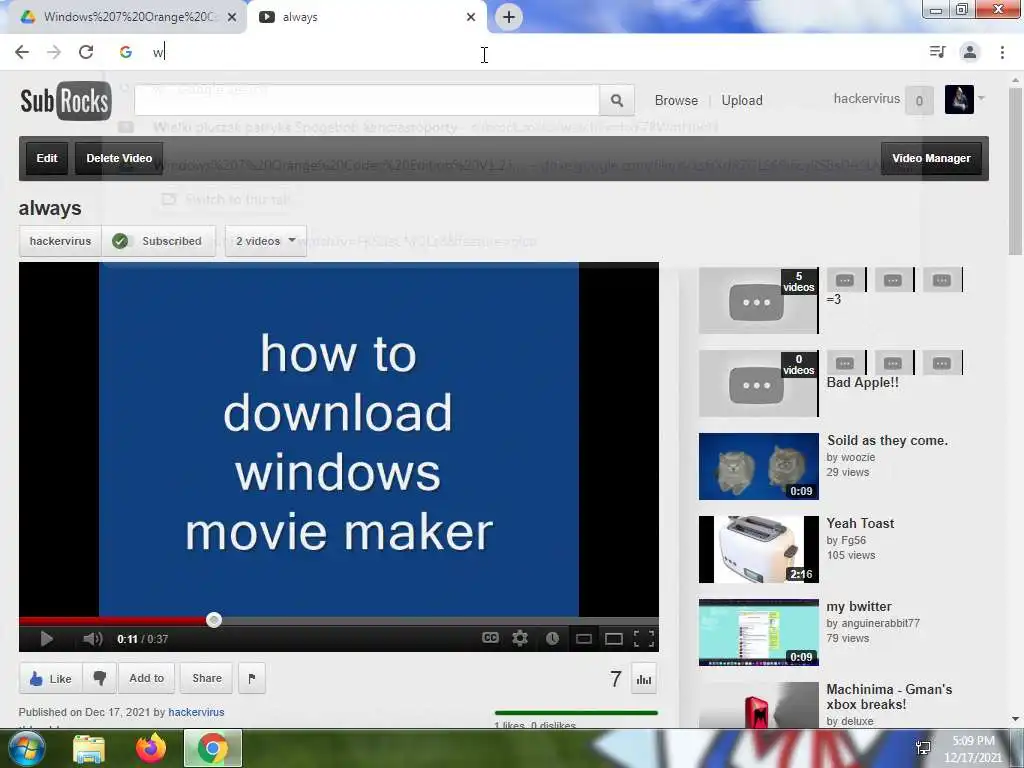This screenshot has width=1024, height=768.
Task: Open the Upload link
Action: coord(742,101)
